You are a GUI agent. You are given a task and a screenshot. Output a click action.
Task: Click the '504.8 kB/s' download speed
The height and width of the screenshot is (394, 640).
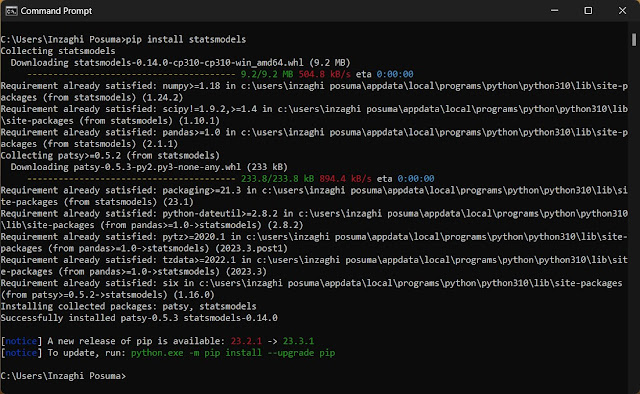click(324, 74)
